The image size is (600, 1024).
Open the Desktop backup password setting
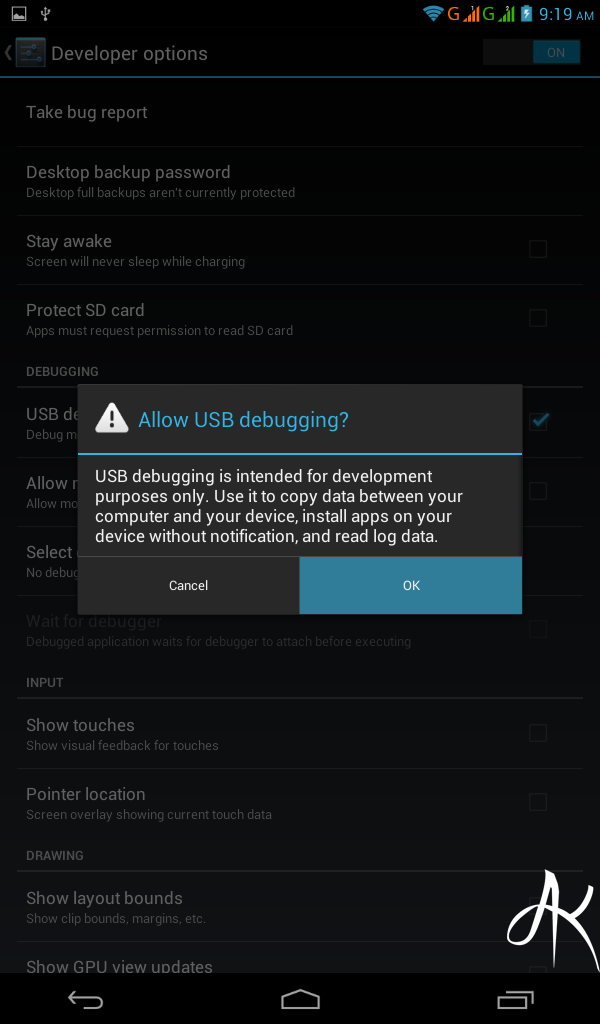click(x=300, y=182)
